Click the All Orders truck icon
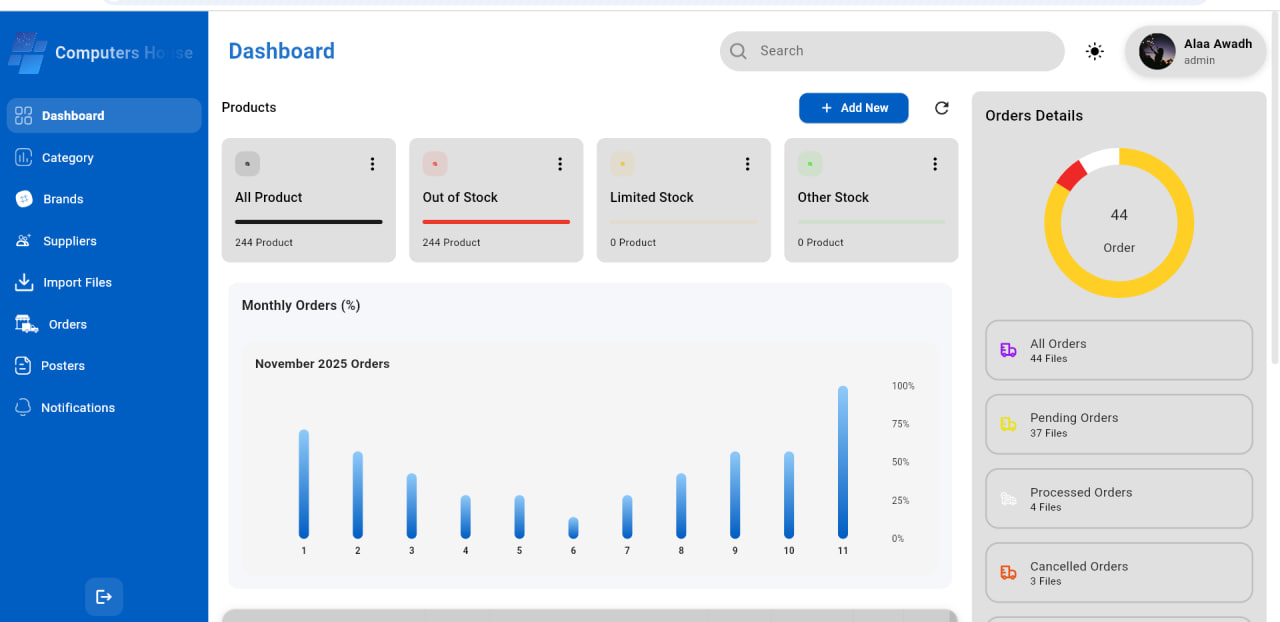 (1008, 350)
